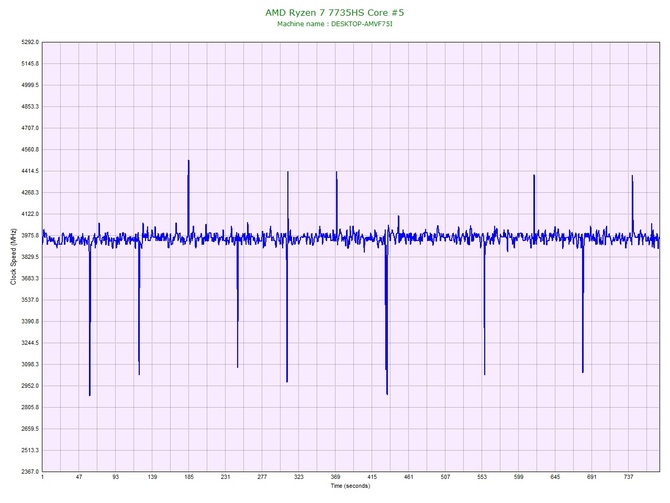The width and height of the screenshot is (670, 503).
Task: Click the Clock Speed (MHz) axis label
Action: (x=13, y=256)
